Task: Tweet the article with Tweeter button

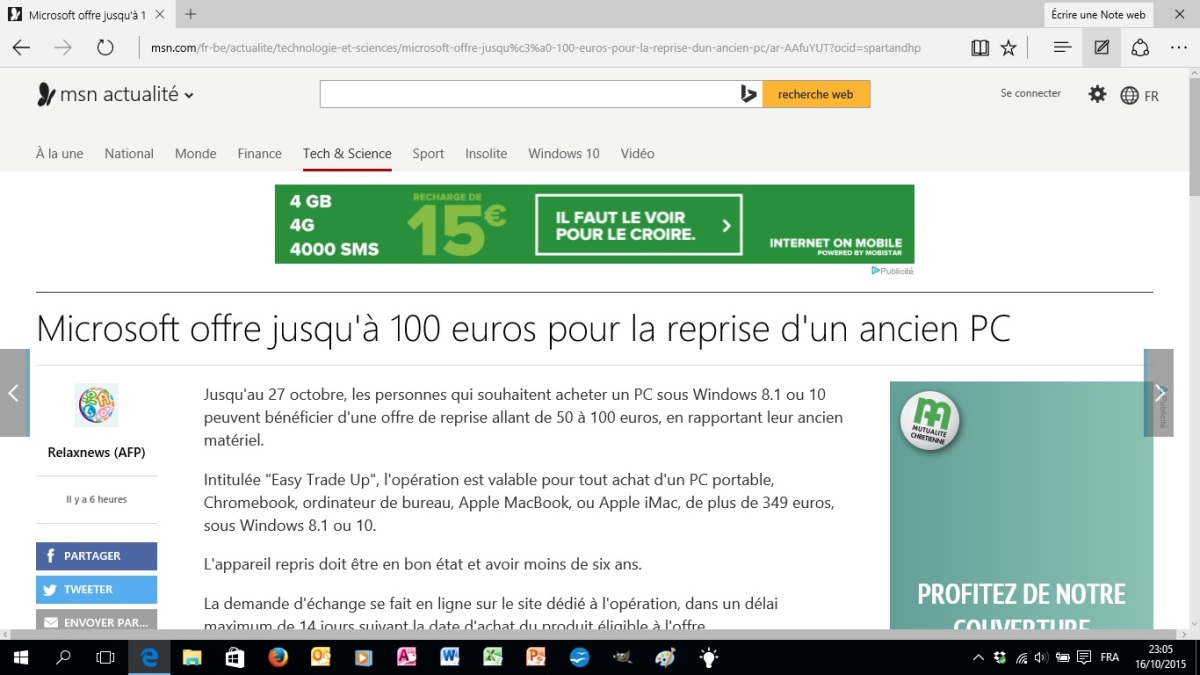Action: (x=96, y=590)
